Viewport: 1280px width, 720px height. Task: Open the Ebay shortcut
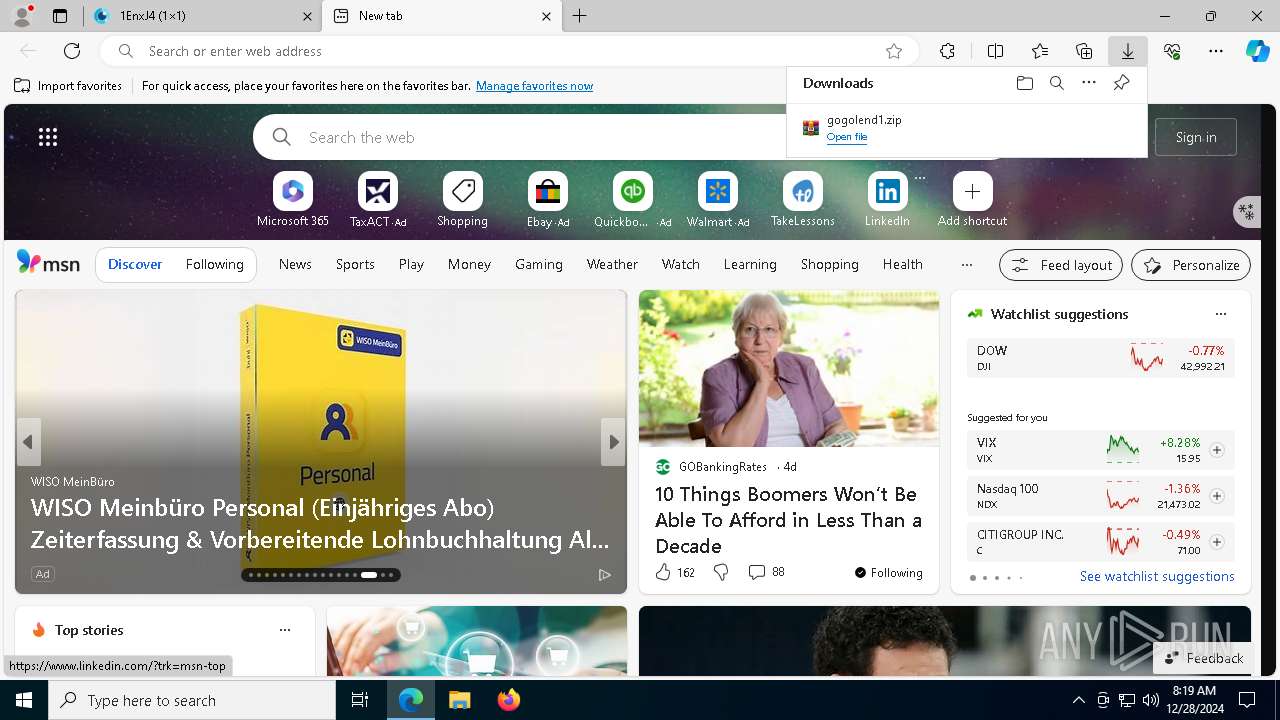[x=548, y=200]
